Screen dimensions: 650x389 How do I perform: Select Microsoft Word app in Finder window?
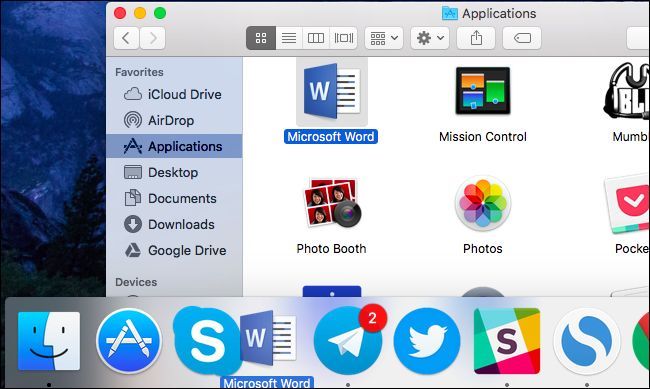click(332, 91)
